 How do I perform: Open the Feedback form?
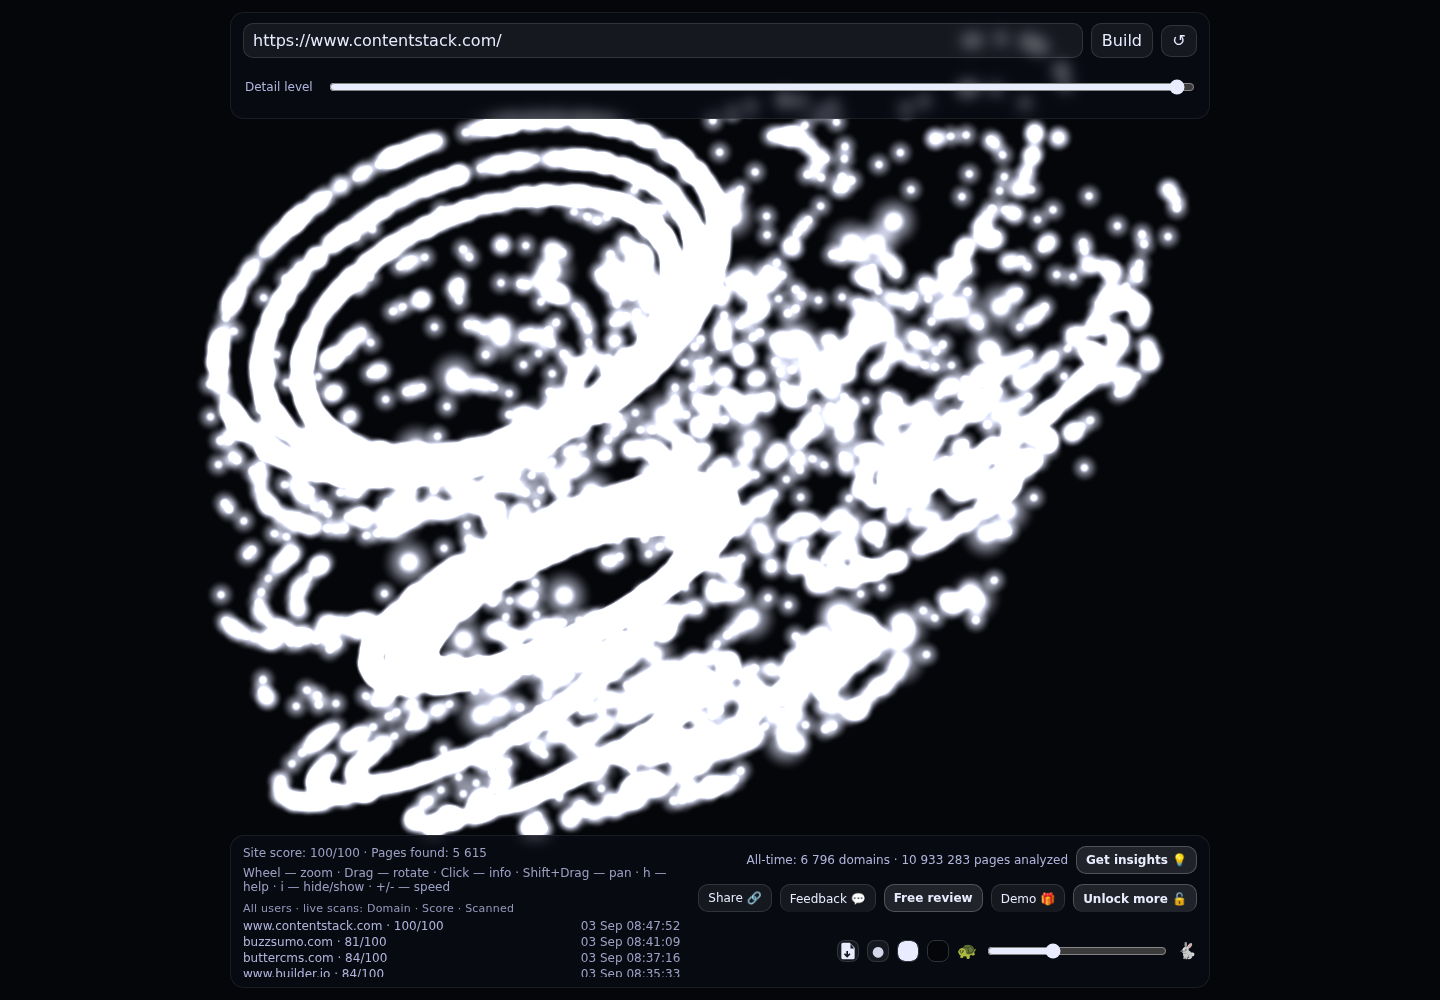click(828, 898)
